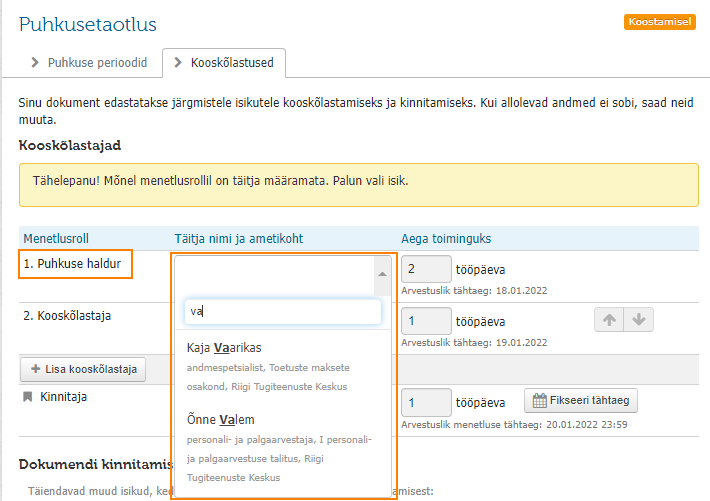
Task: Click Puhkuse haldur working days field
Action: [x=426, y=269]
